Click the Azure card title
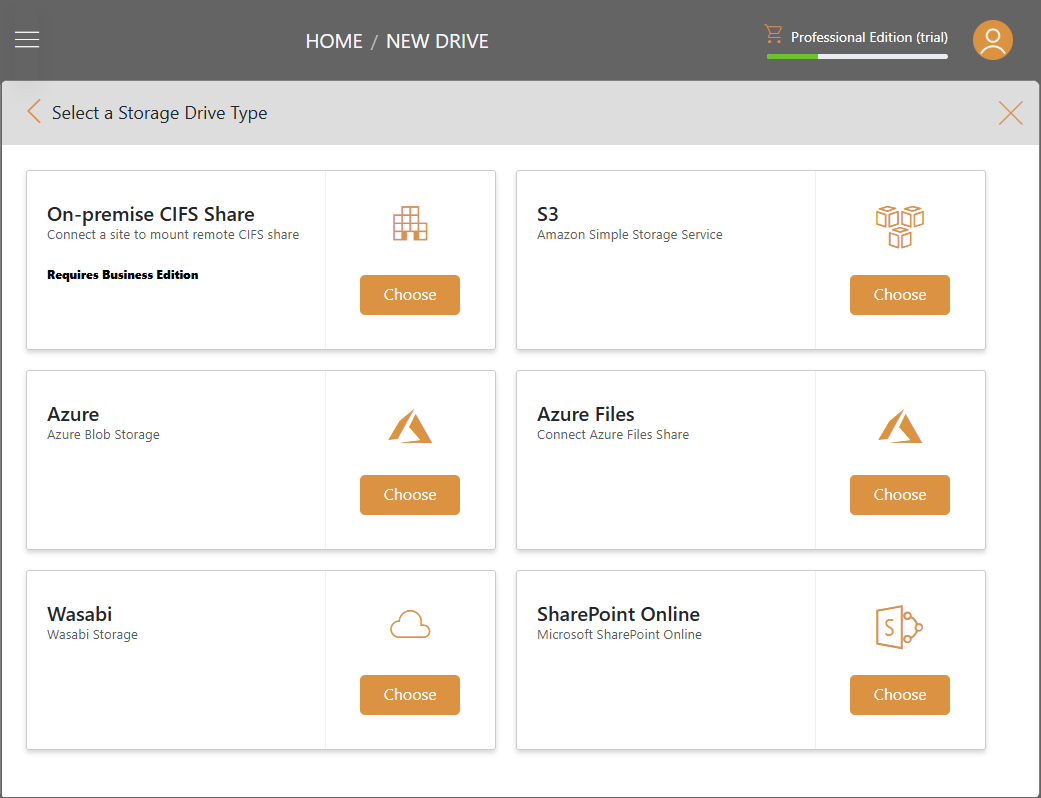The height and width of the screenshot is (798, 1041). tap(73, 414)
